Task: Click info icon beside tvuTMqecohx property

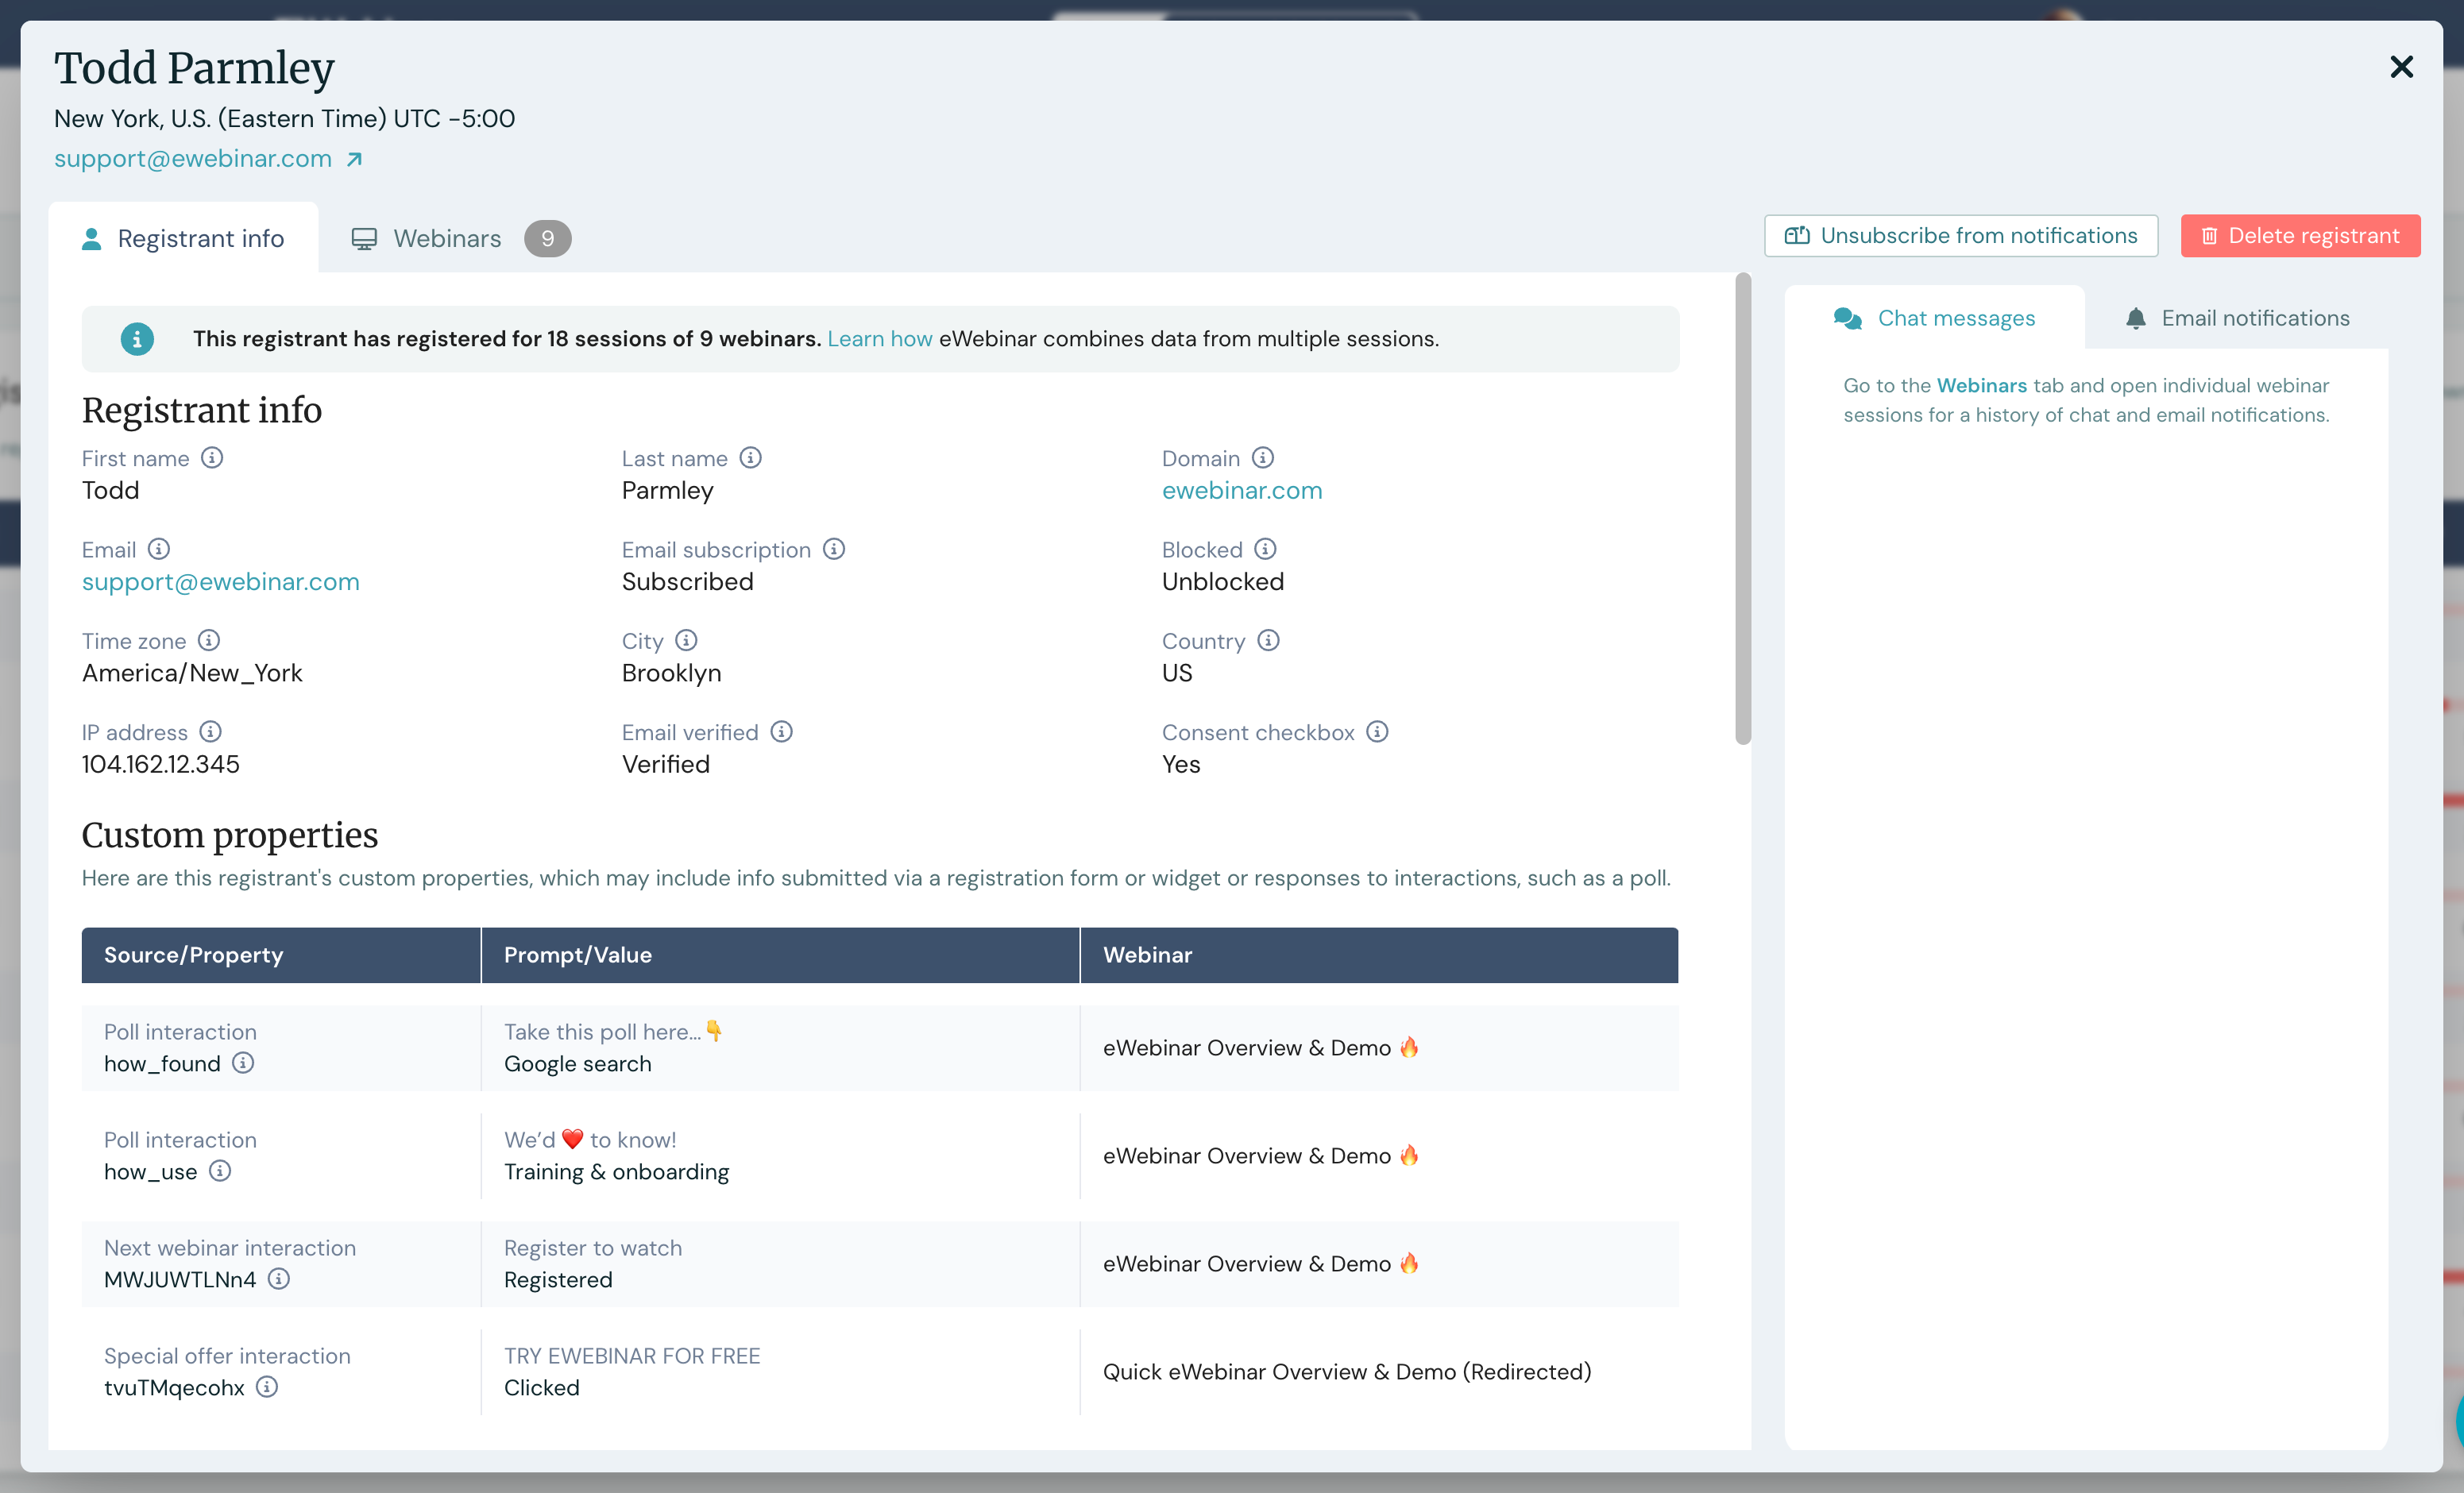Action: tap(267, 1387)
